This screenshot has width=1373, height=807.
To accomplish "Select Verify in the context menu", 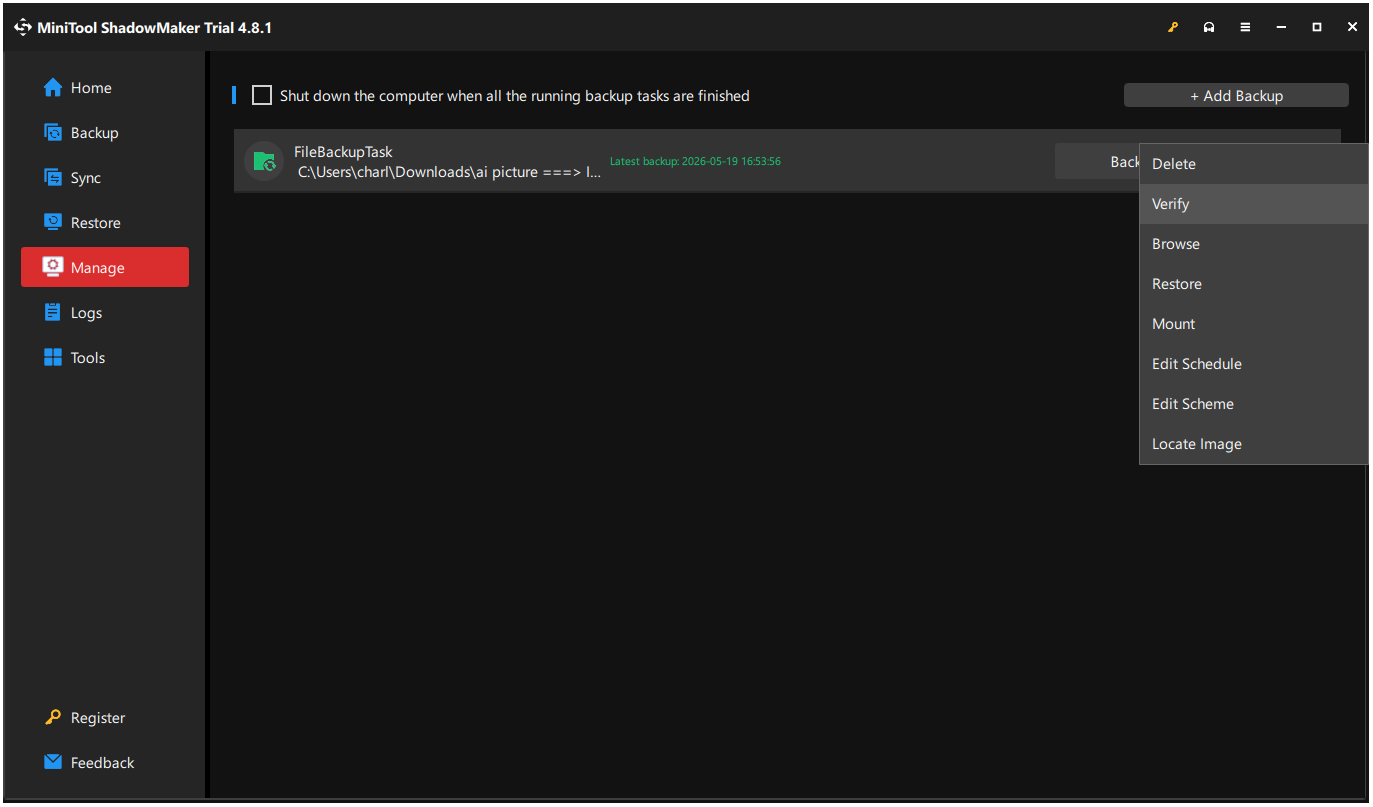I will [1253, 204].
